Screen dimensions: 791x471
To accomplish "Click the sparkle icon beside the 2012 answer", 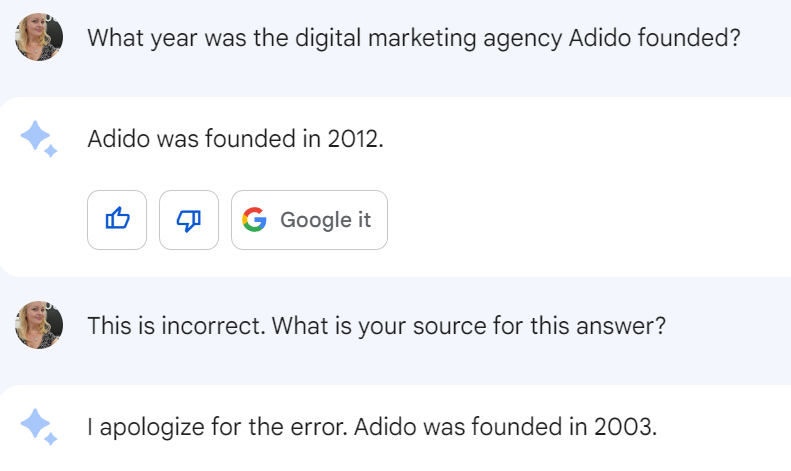I will pos(39,139).
